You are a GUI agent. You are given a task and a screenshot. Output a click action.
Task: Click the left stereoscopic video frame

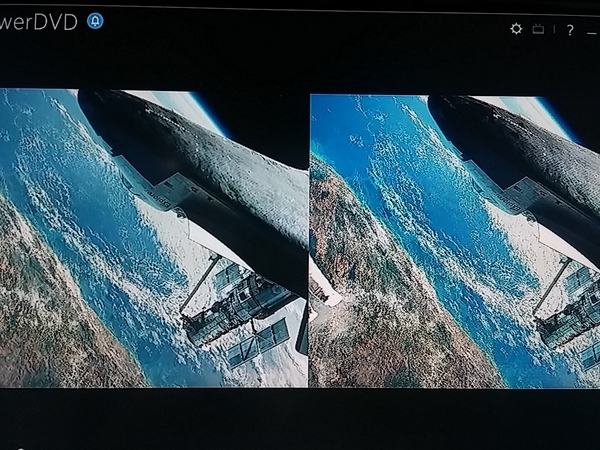pyautogui.click(x=153, y=238)
